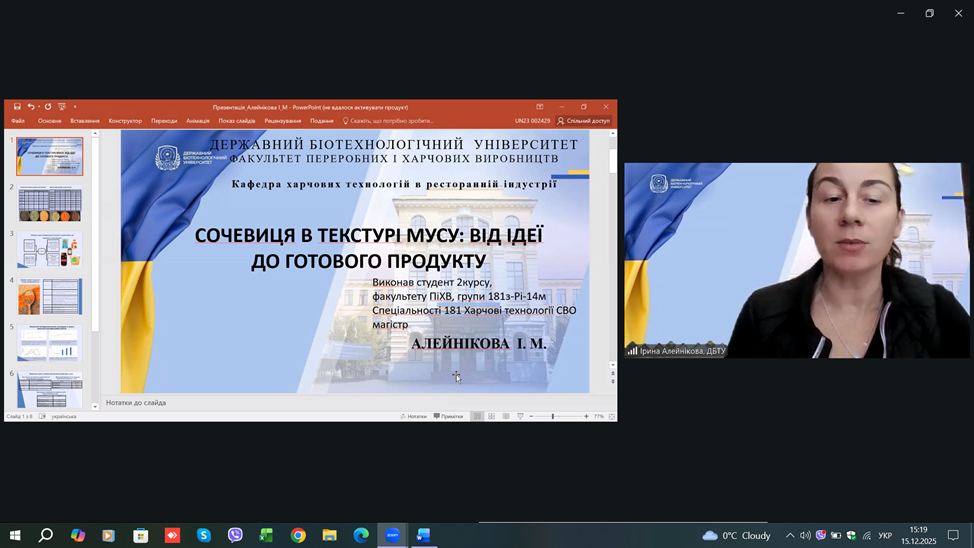Click the Undo arrow in quick access toolbar
This screenshot has width=974, height=548.
[32, 107]
